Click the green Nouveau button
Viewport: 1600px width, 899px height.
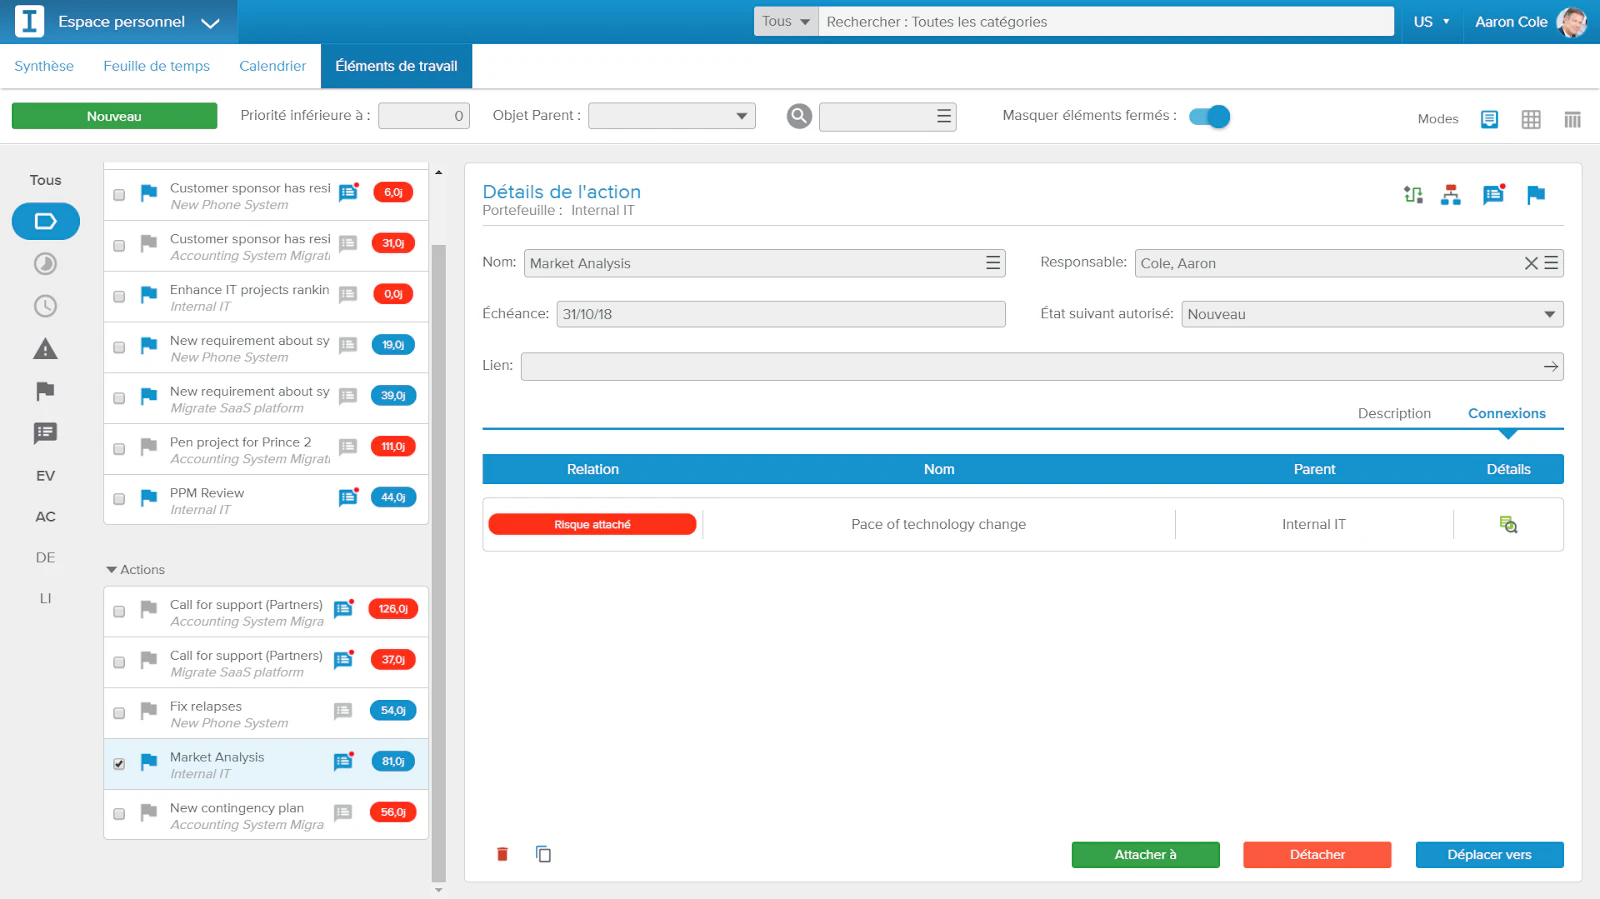pyautogui.click(x=114, y=116)
